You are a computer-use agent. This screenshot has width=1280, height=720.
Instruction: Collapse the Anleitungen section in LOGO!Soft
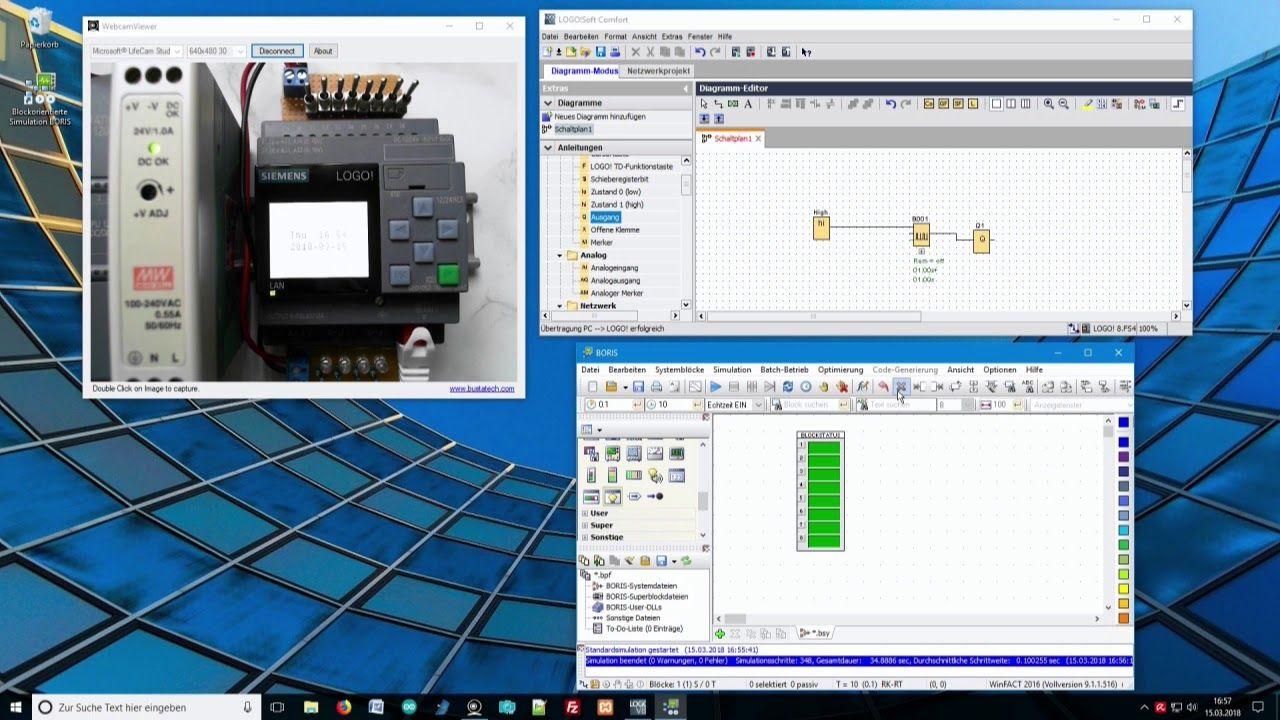coord(548,148)
